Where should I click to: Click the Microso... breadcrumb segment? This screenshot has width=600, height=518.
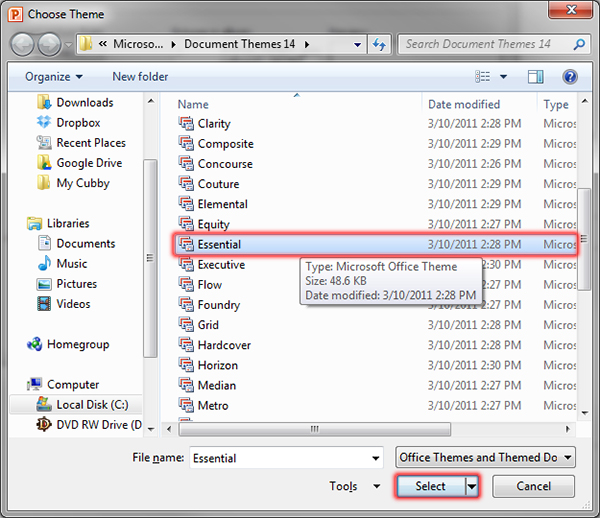click(138, 44)
